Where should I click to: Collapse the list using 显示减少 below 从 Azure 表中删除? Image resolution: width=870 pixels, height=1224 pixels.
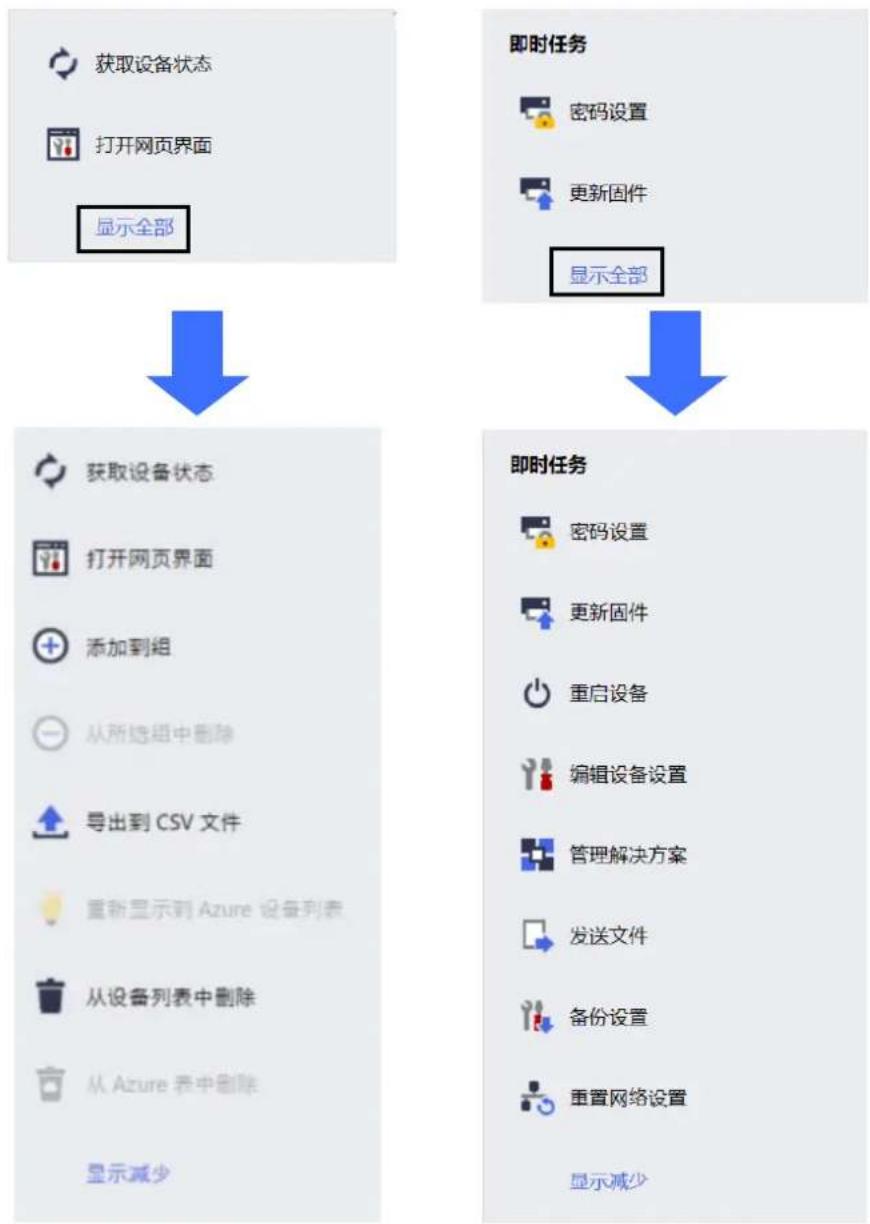click(x=127, y=1173)
